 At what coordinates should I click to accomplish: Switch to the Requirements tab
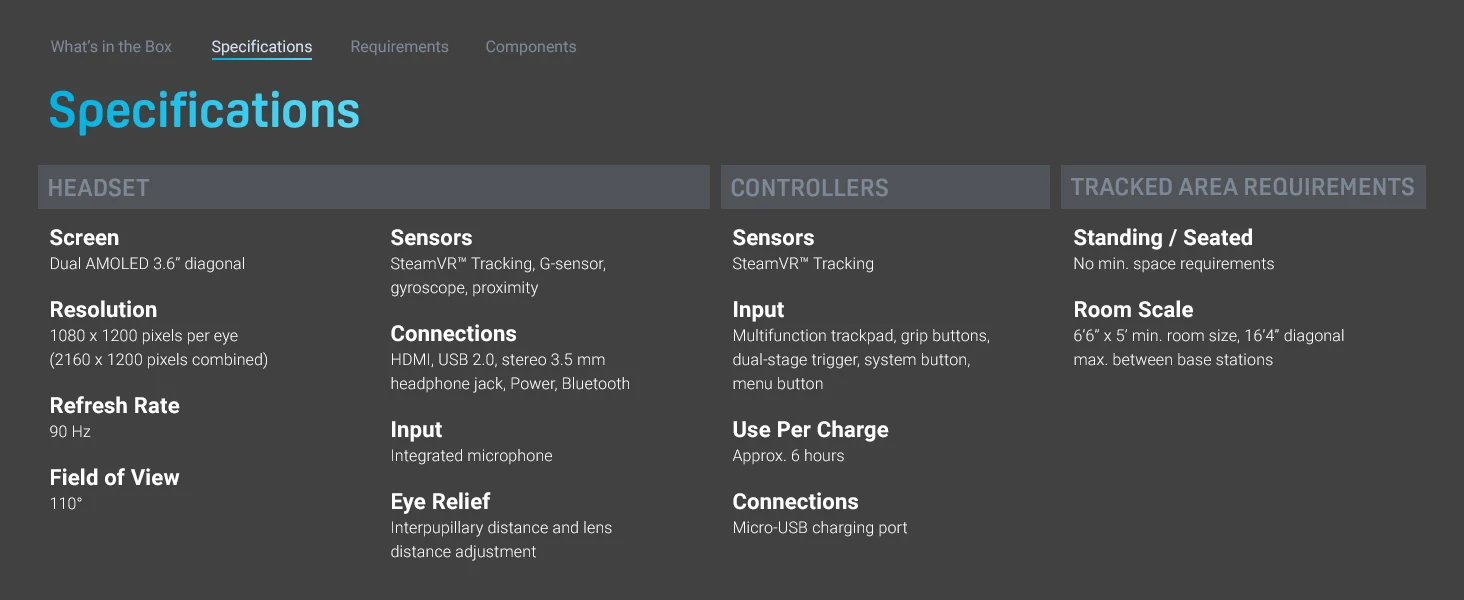[x=399, y=47]
